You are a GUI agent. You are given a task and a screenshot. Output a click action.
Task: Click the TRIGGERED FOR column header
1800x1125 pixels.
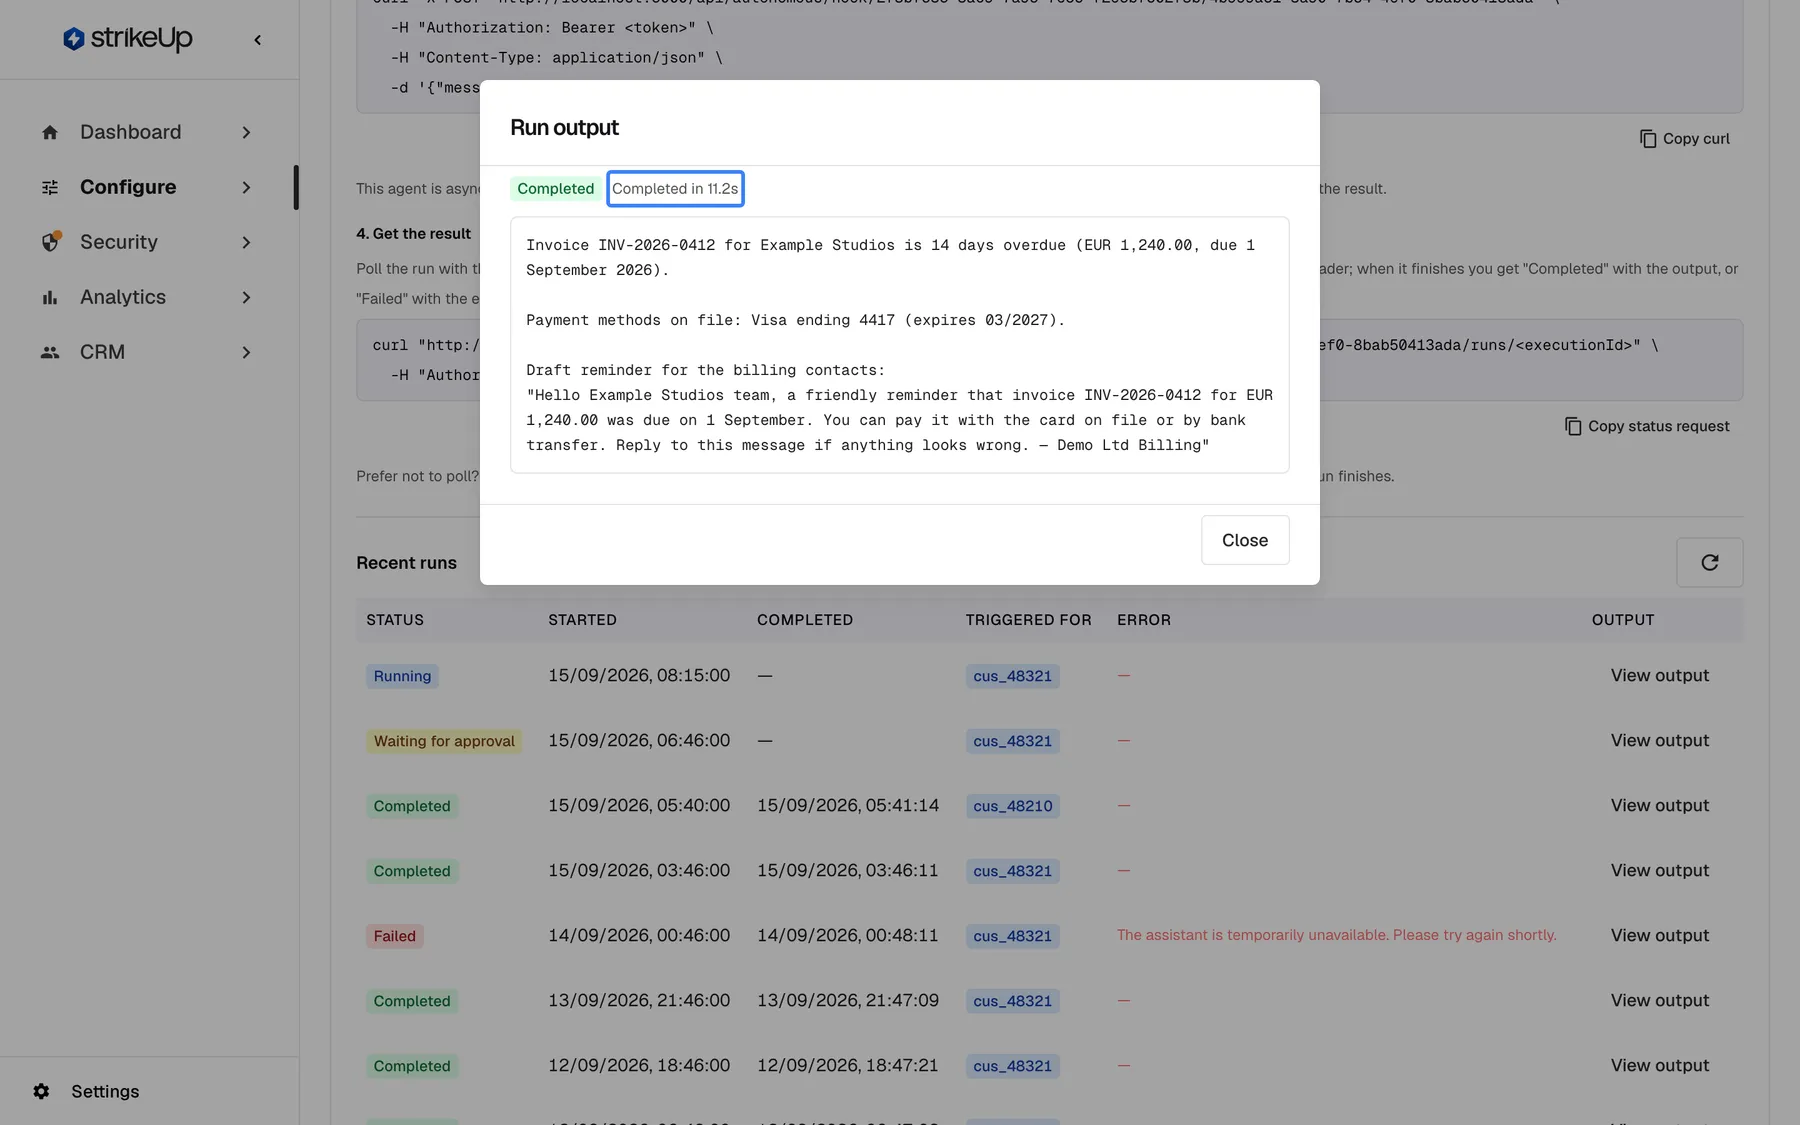(x=1028, y=620)
